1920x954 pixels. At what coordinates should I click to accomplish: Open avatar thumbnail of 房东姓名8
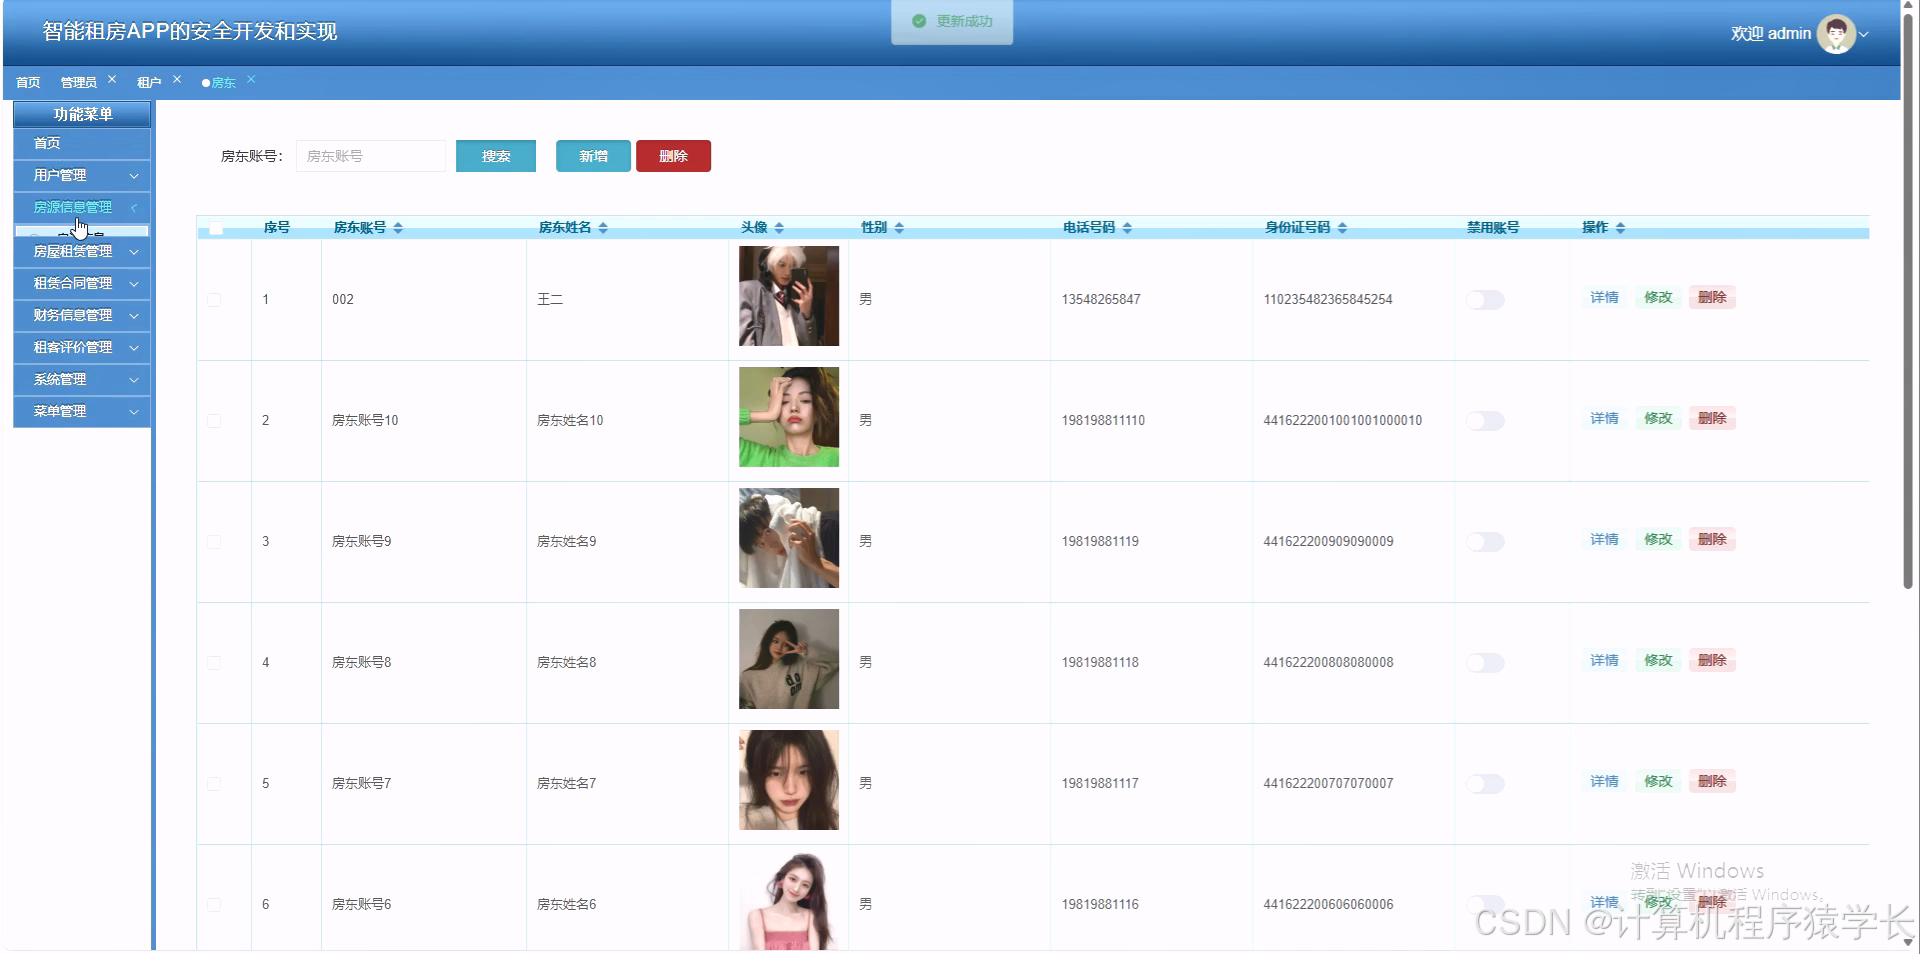coord(789,659)
